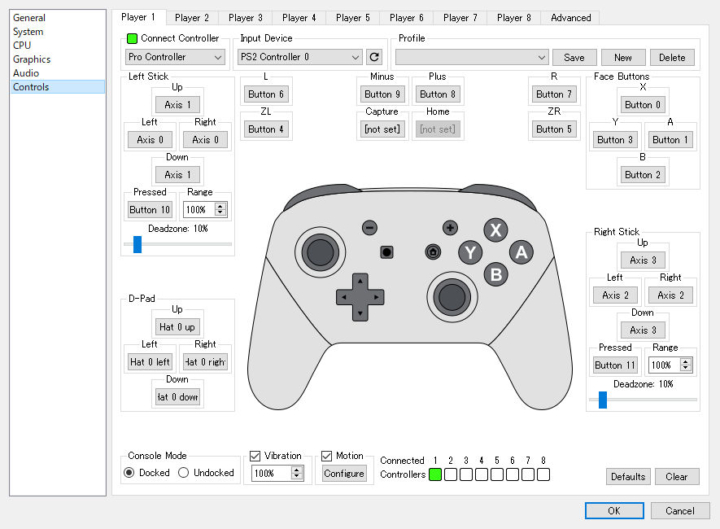The width and height of the screenshot is (720, 529).
Task: Click the motion Configure button
Action: (344, 473)
